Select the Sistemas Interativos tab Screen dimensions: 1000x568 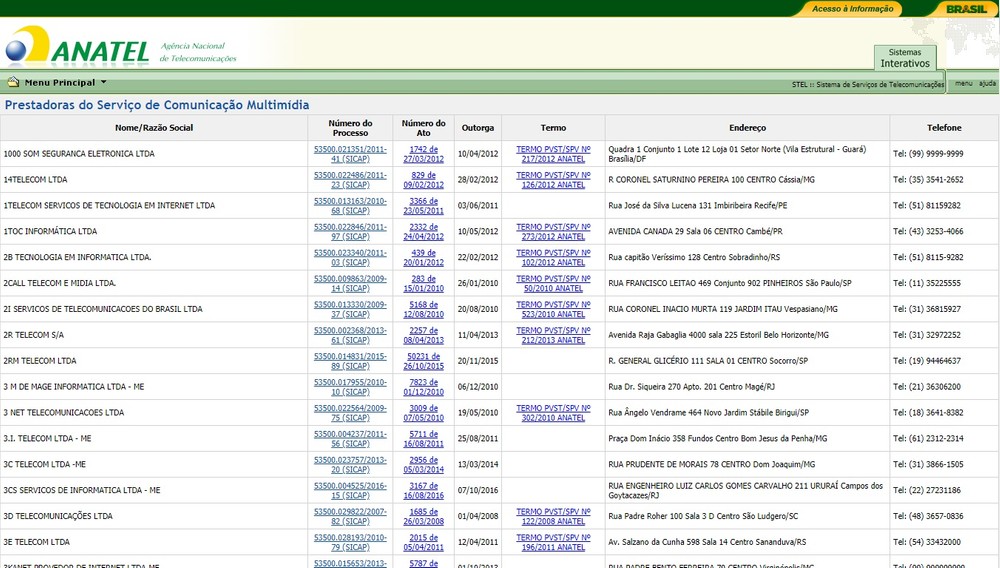coord(904,58)
